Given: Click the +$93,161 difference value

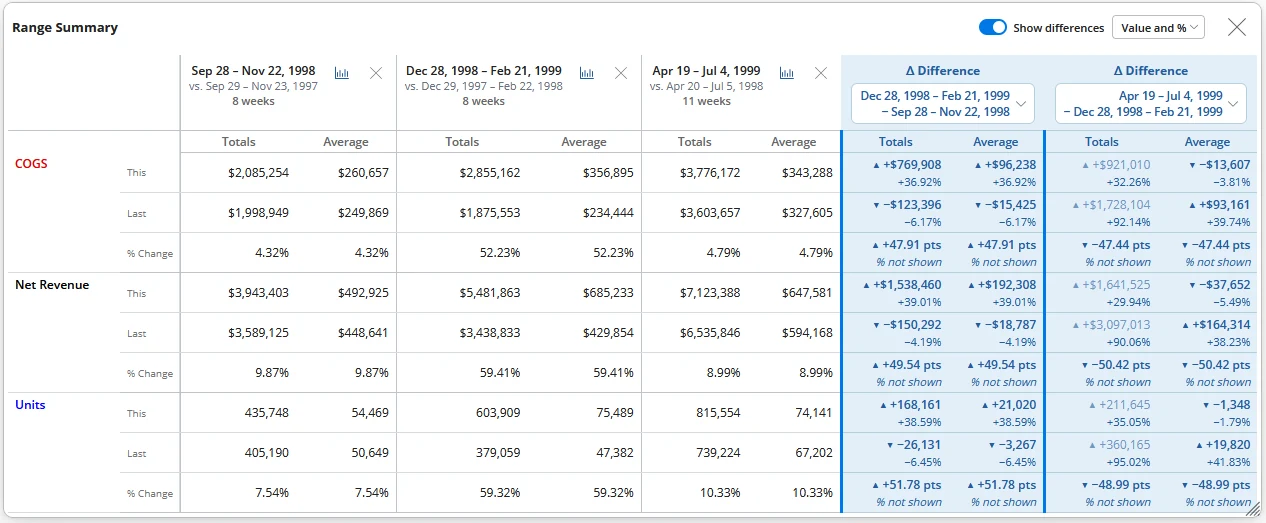Looking at the screenshot, I should [1224, 205].
